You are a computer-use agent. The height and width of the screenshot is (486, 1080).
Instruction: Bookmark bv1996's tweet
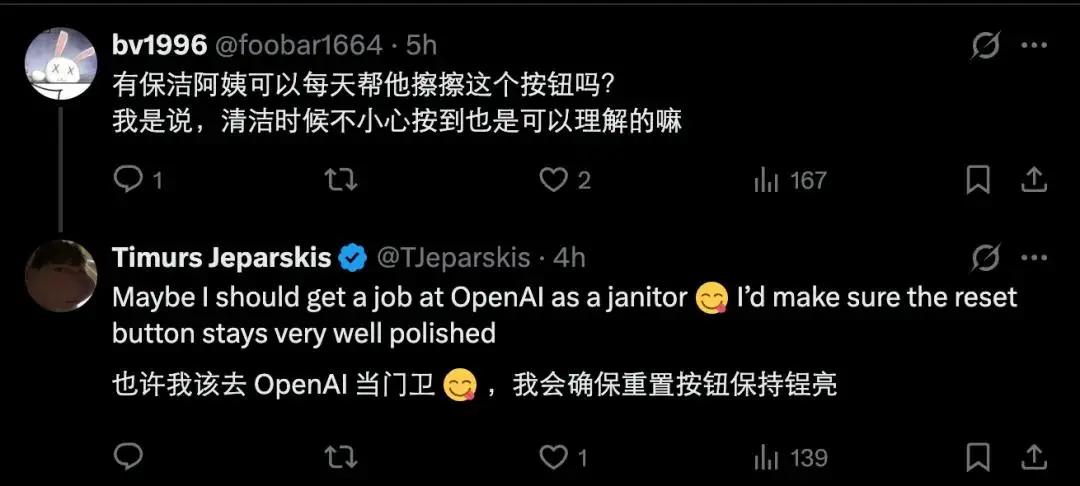click(x=977, y=180)
